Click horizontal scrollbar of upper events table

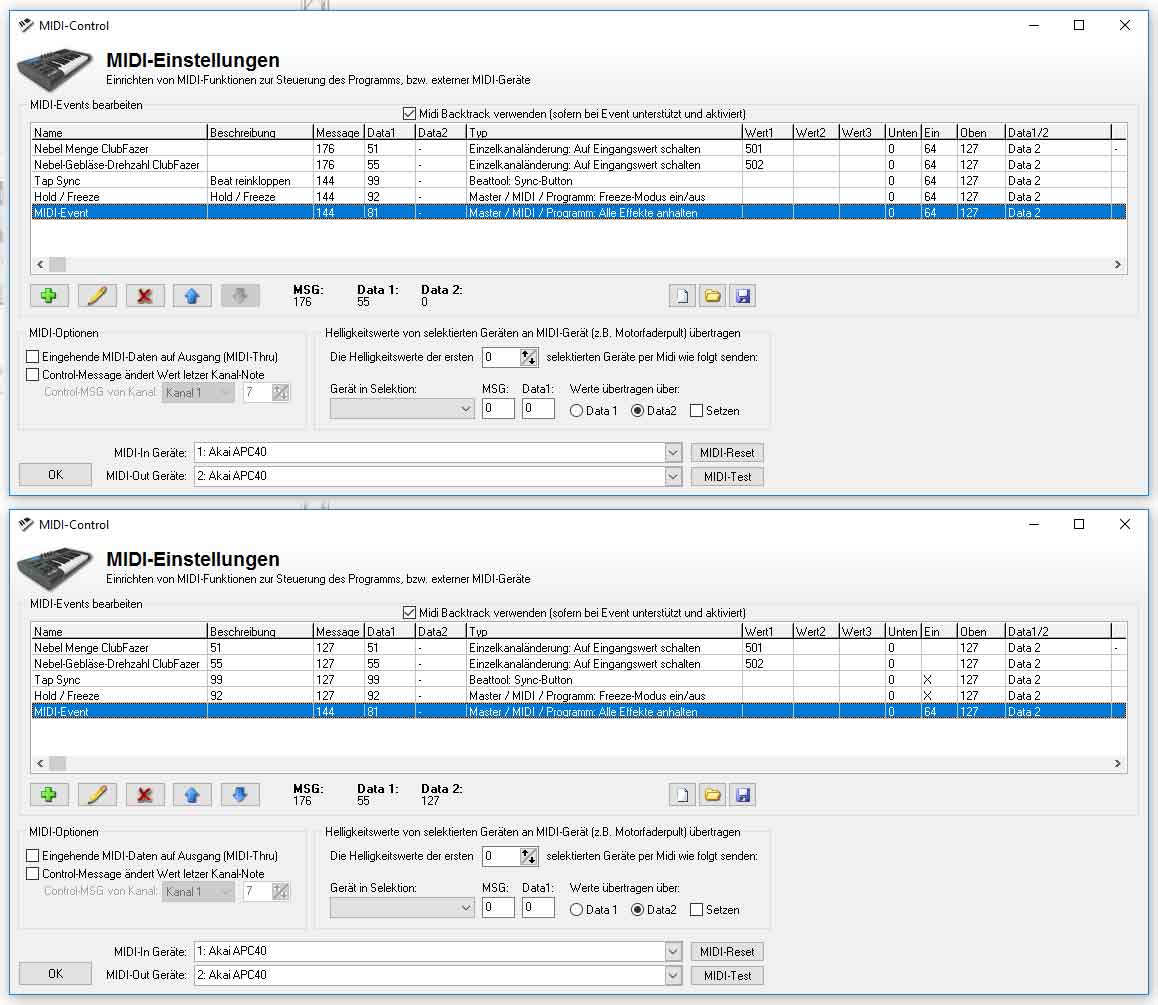[580, 265]
